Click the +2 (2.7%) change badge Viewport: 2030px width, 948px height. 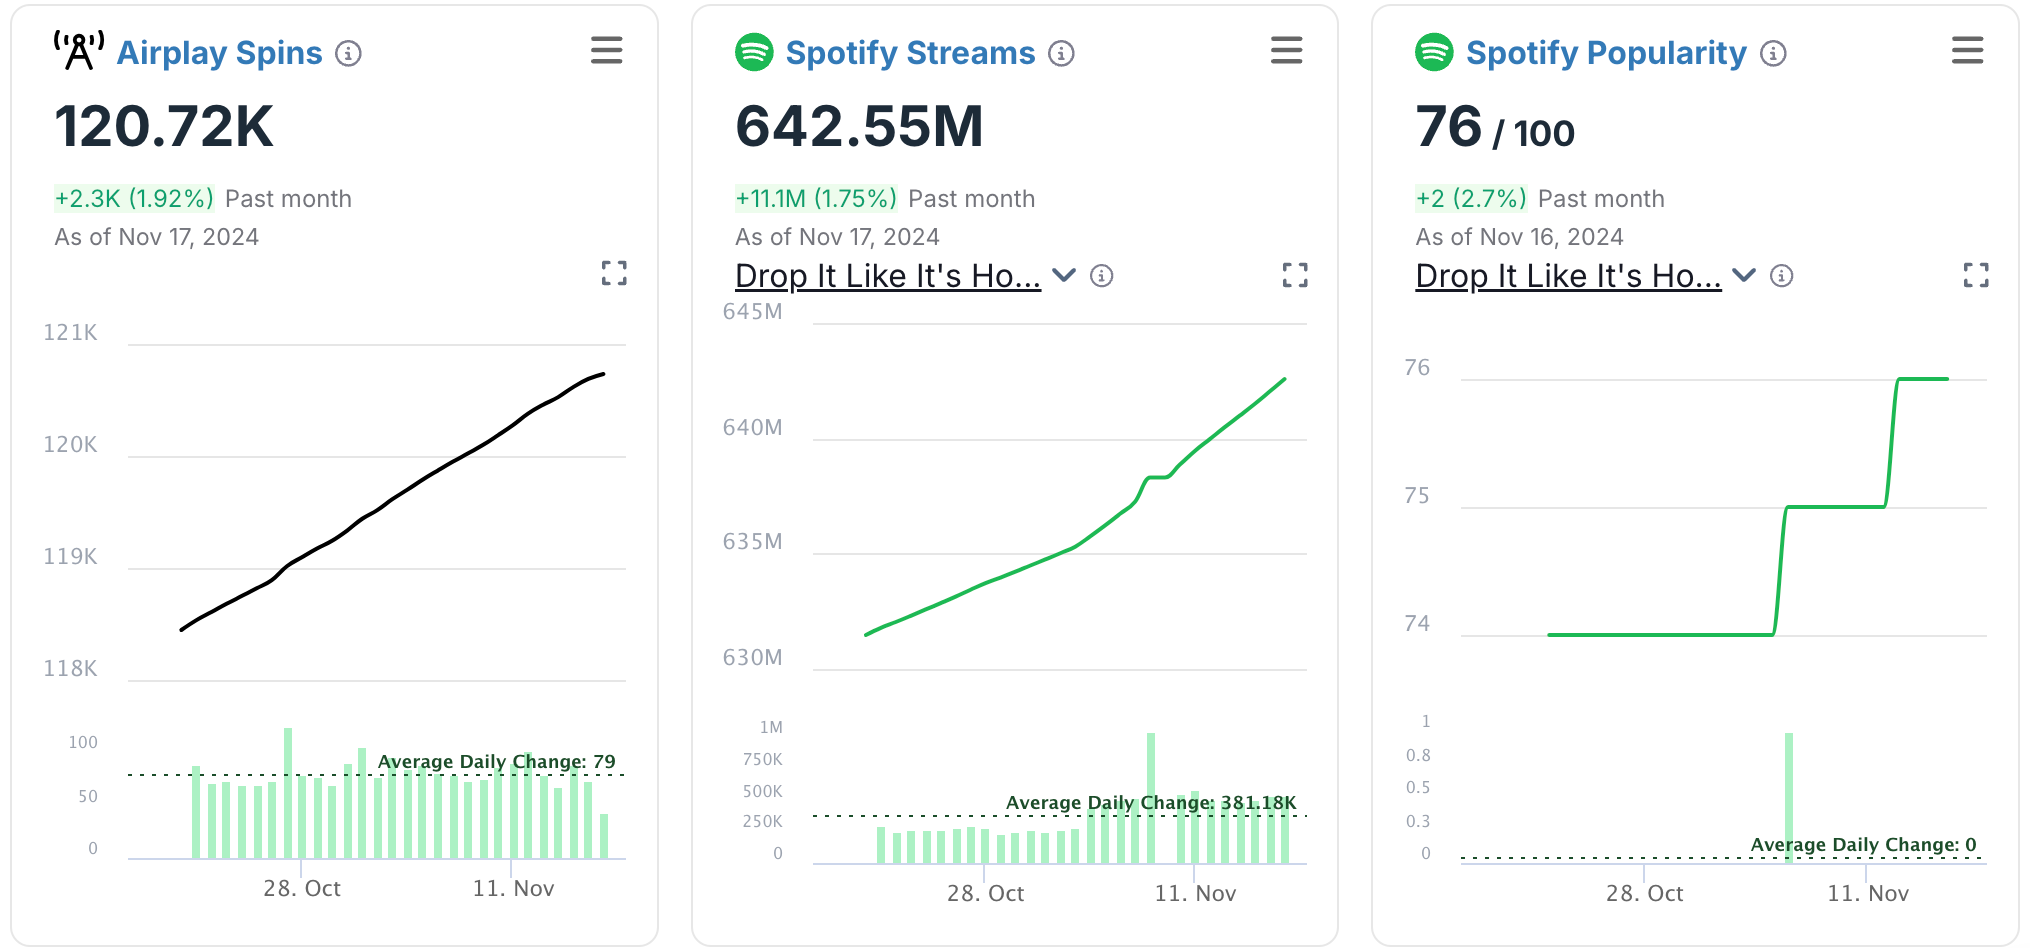(x=1471, y=199)
